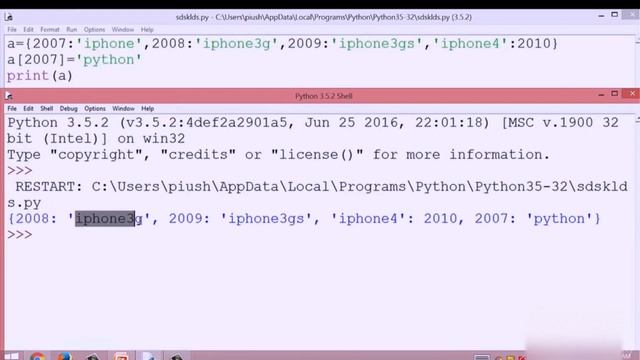Click the 'Python 3.5.2' version banner text
The image size is (640, 360).
(x=58, y=123)
